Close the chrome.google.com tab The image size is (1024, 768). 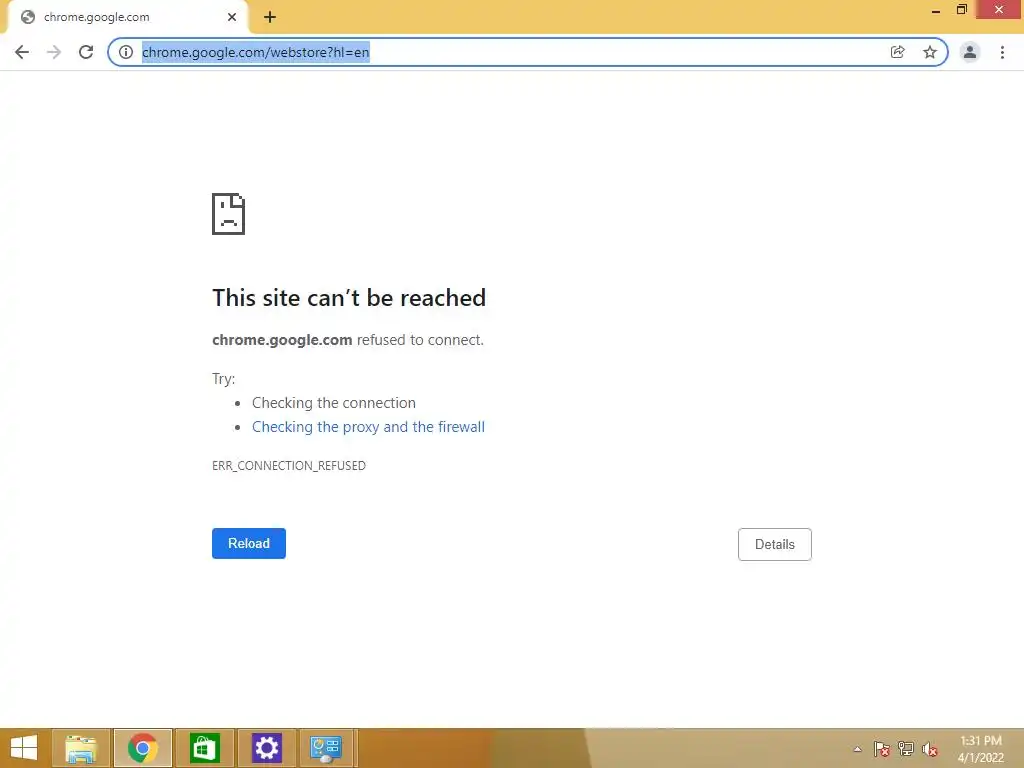pos(232,18)
